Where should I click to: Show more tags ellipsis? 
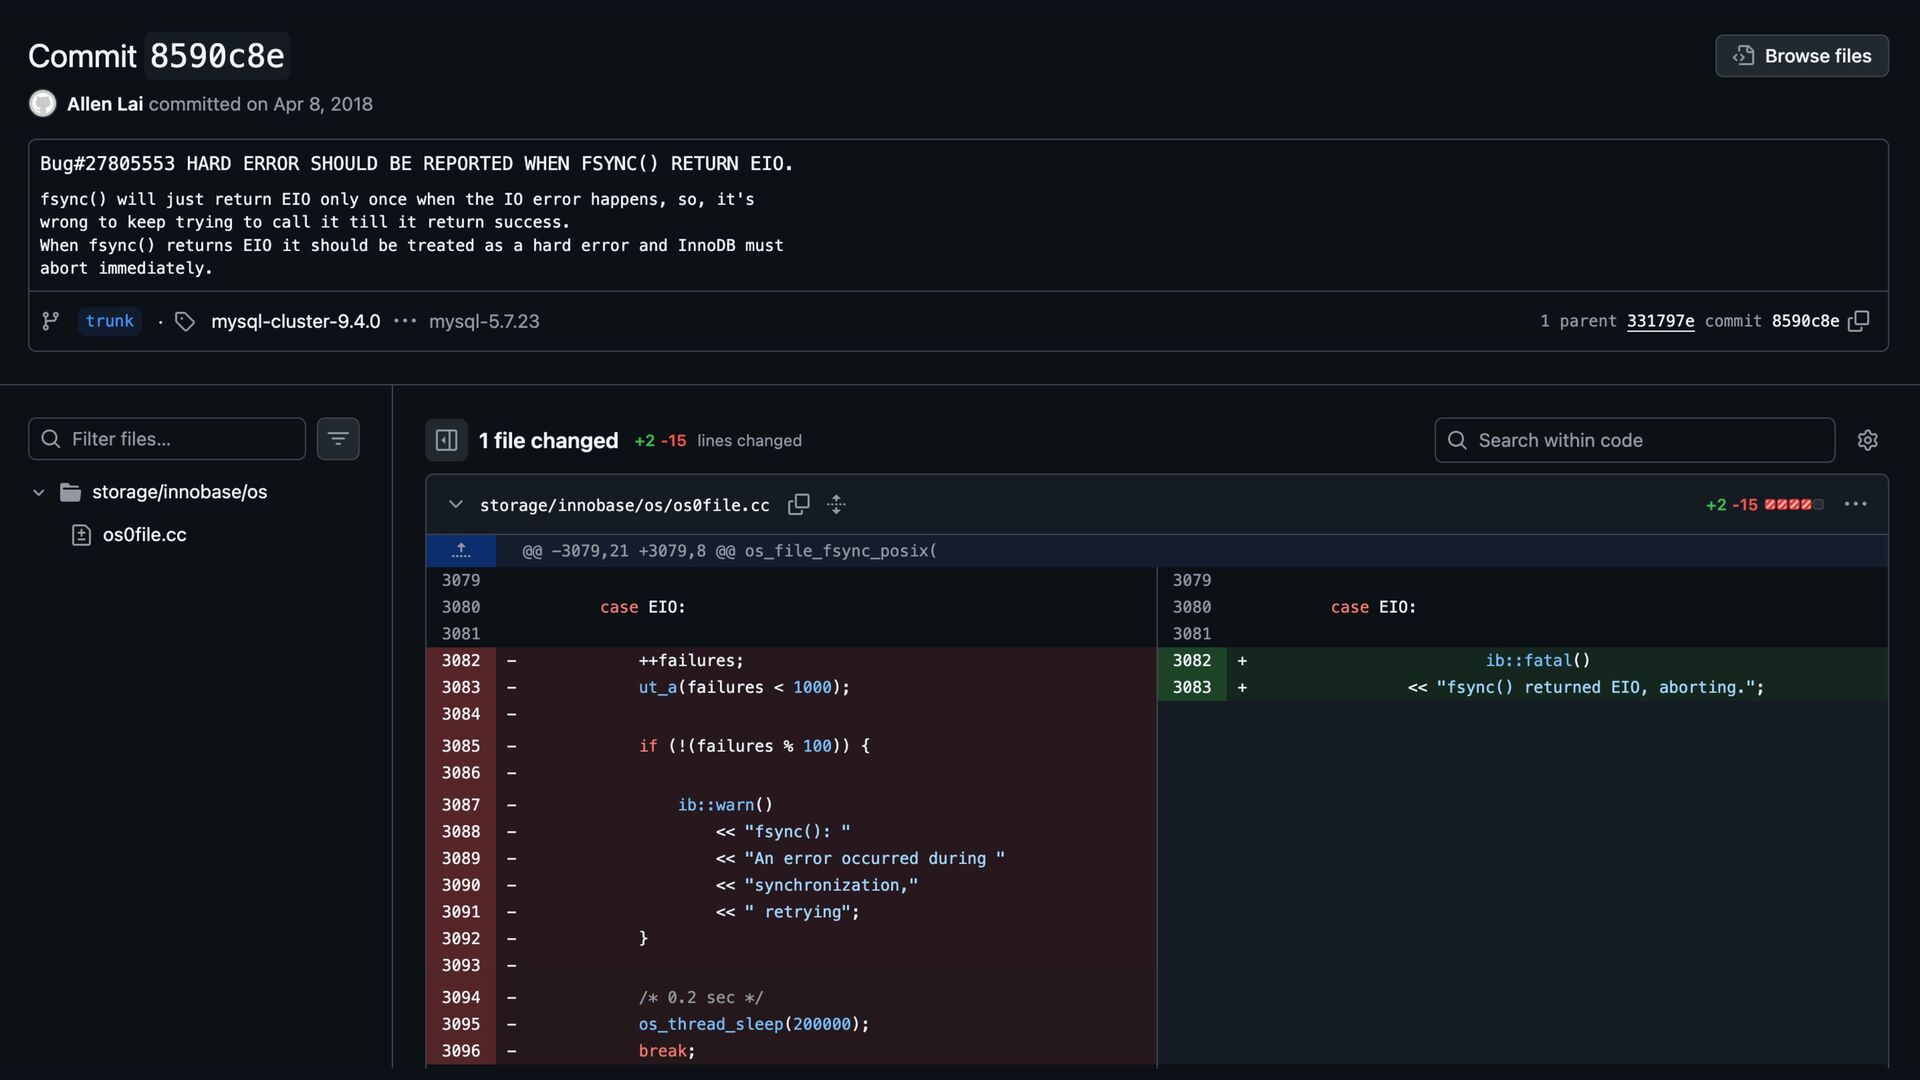click(405, 321)
